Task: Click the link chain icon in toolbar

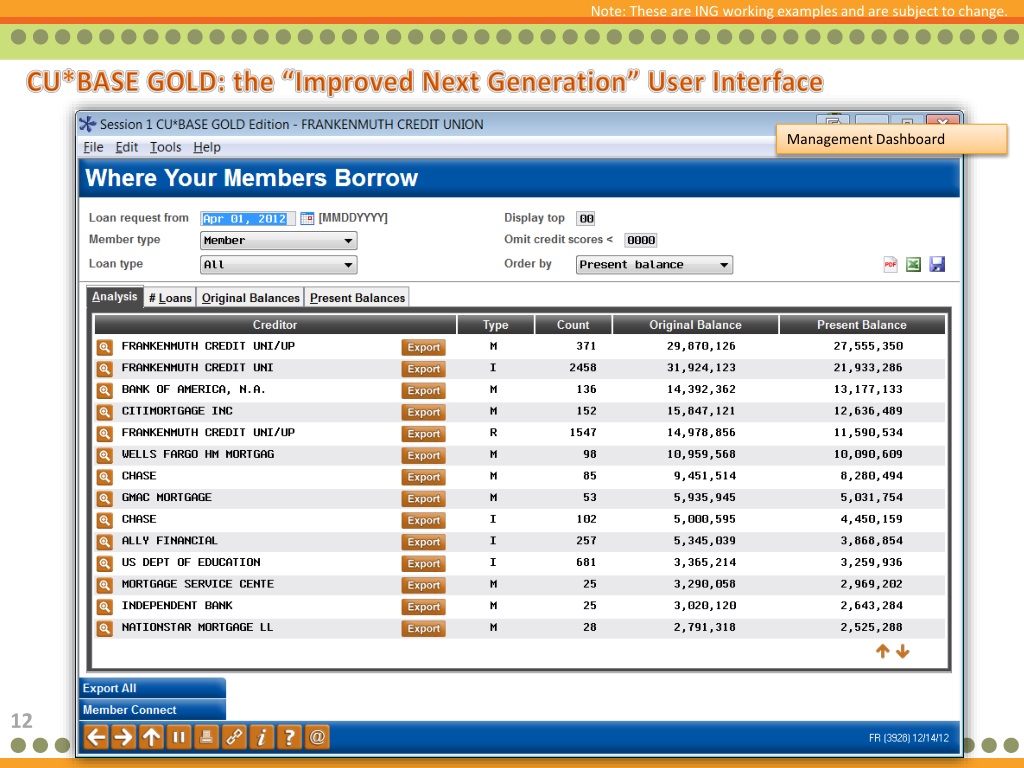Action: click(x=234, y=737)
